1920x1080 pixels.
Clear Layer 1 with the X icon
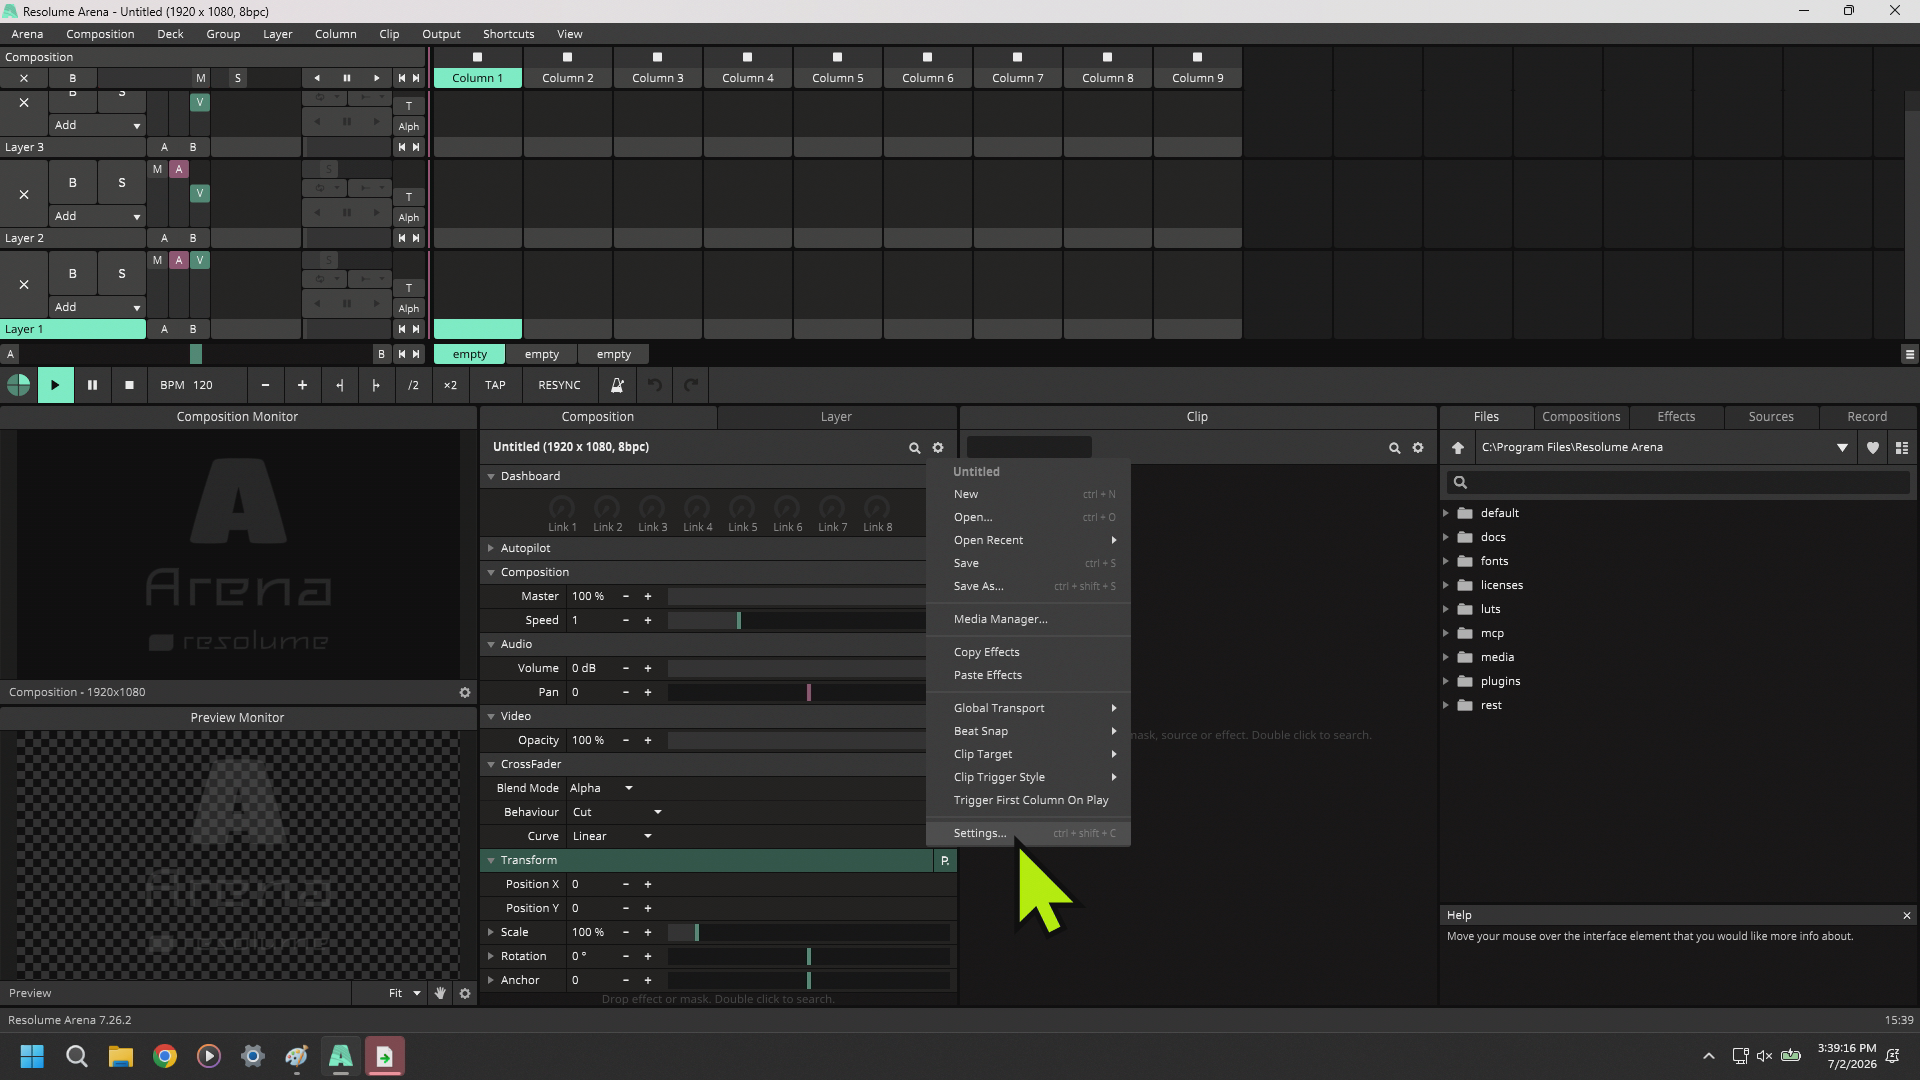tap(24, 285)
